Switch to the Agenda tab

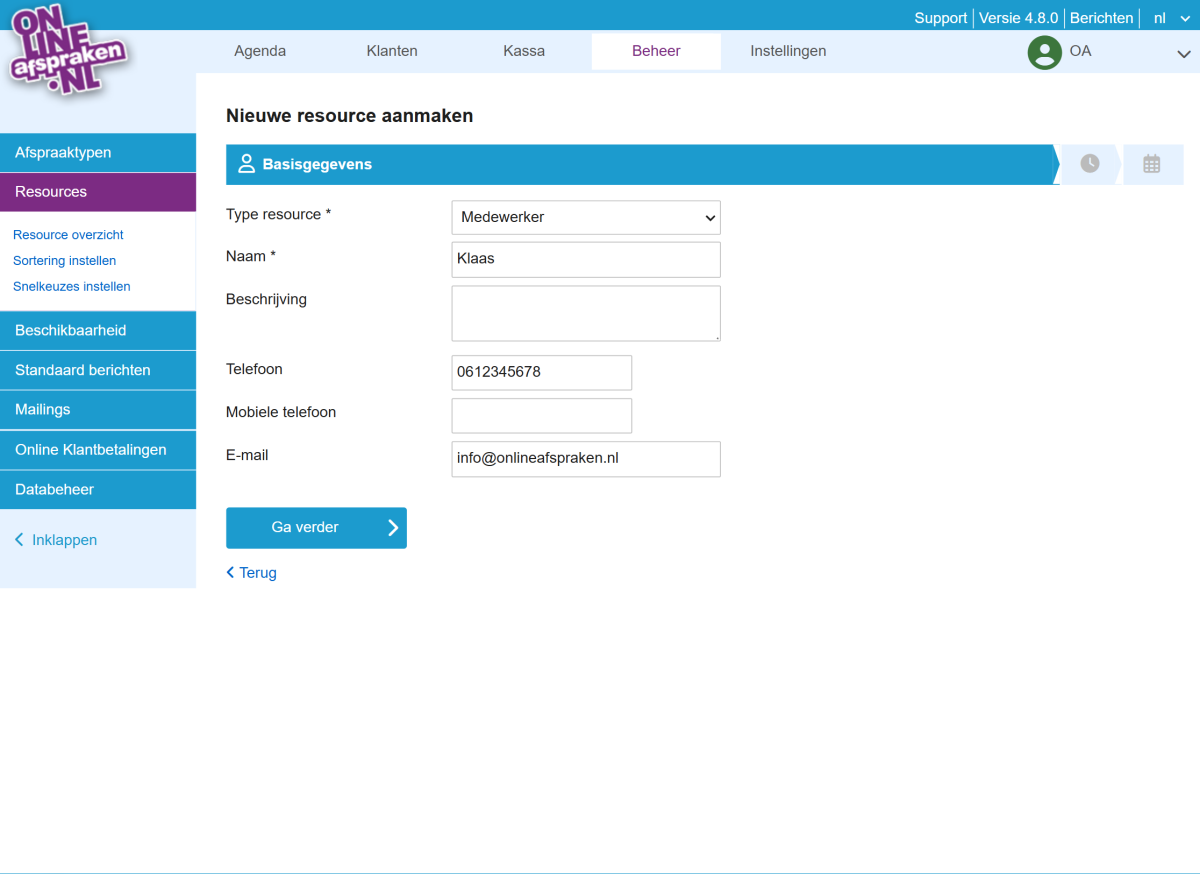click(260, 51)
